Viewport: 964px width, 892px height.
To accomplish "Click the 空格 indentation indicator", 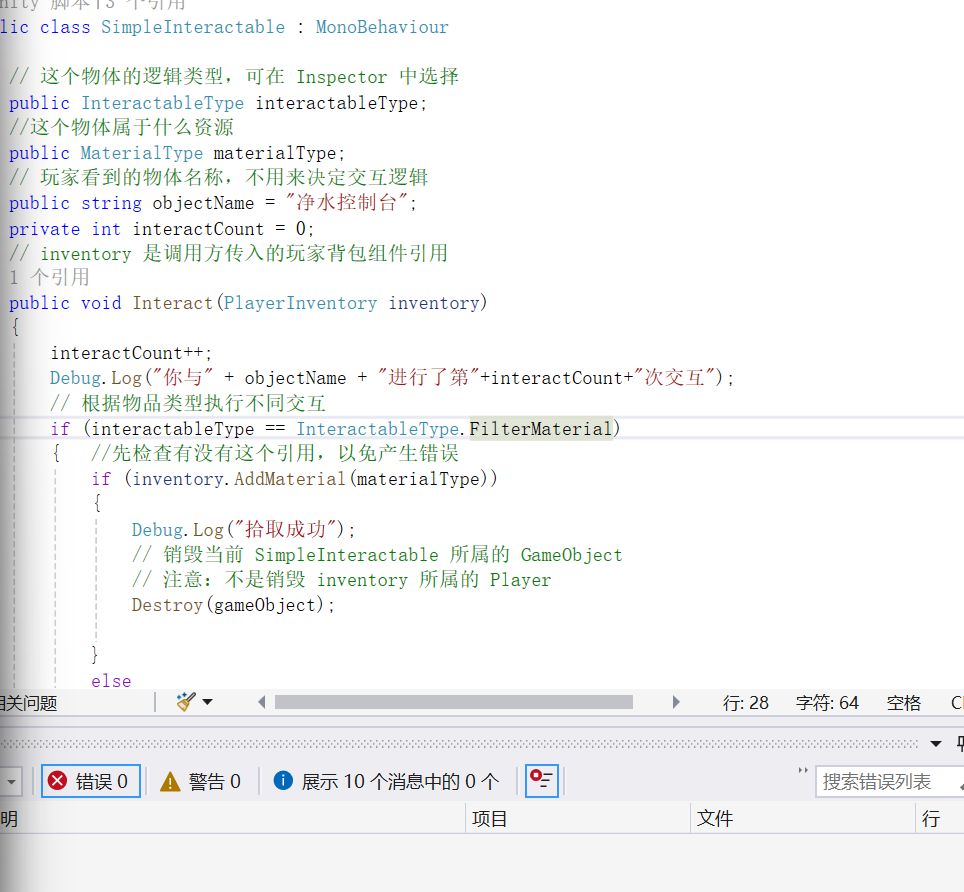I will click(904, 703).
